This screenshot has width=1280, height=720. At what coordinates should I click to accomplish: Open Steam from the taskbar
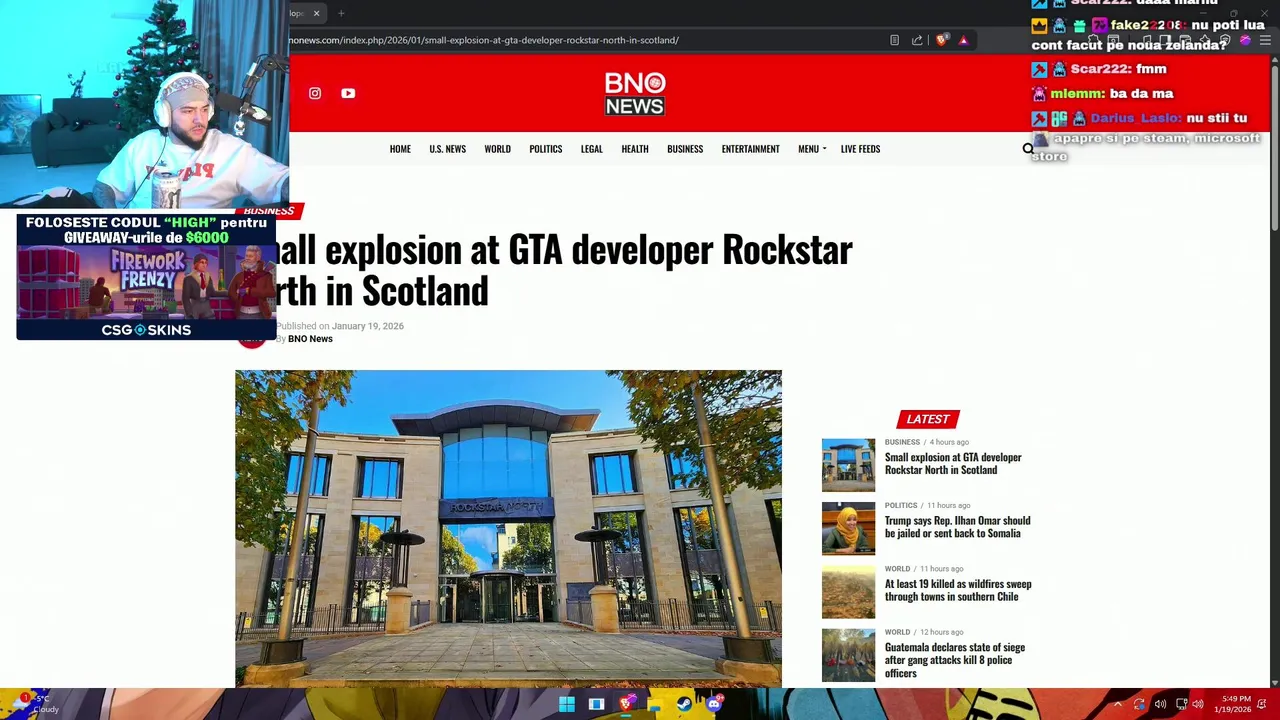click(x=684, y=704)
